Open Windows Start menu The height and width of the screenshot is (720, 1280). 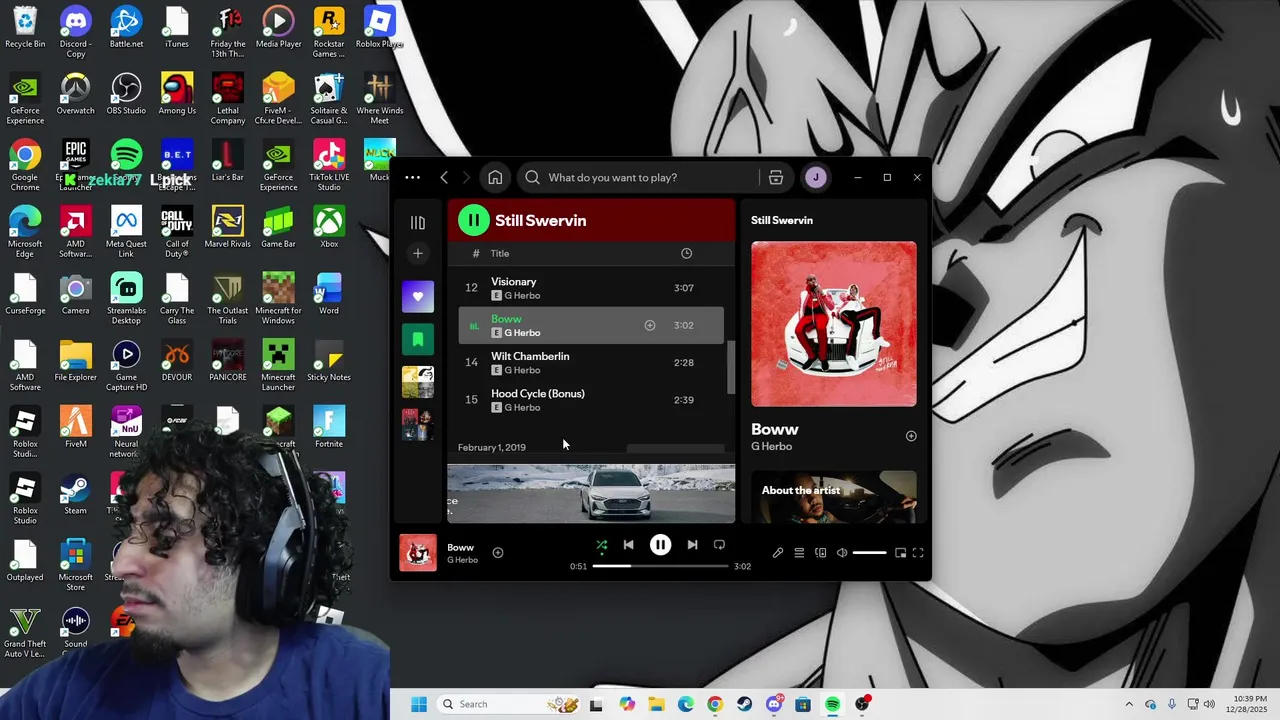419,704
